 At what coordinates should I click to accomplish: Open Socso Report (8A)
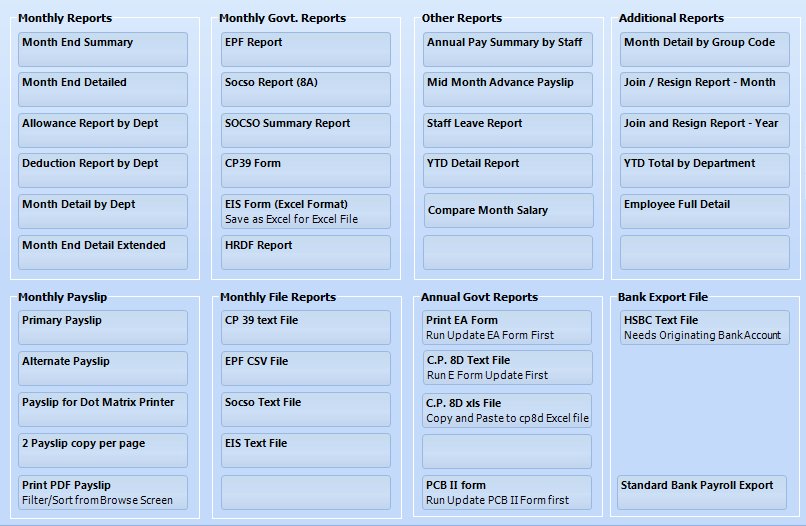point(305,89)
